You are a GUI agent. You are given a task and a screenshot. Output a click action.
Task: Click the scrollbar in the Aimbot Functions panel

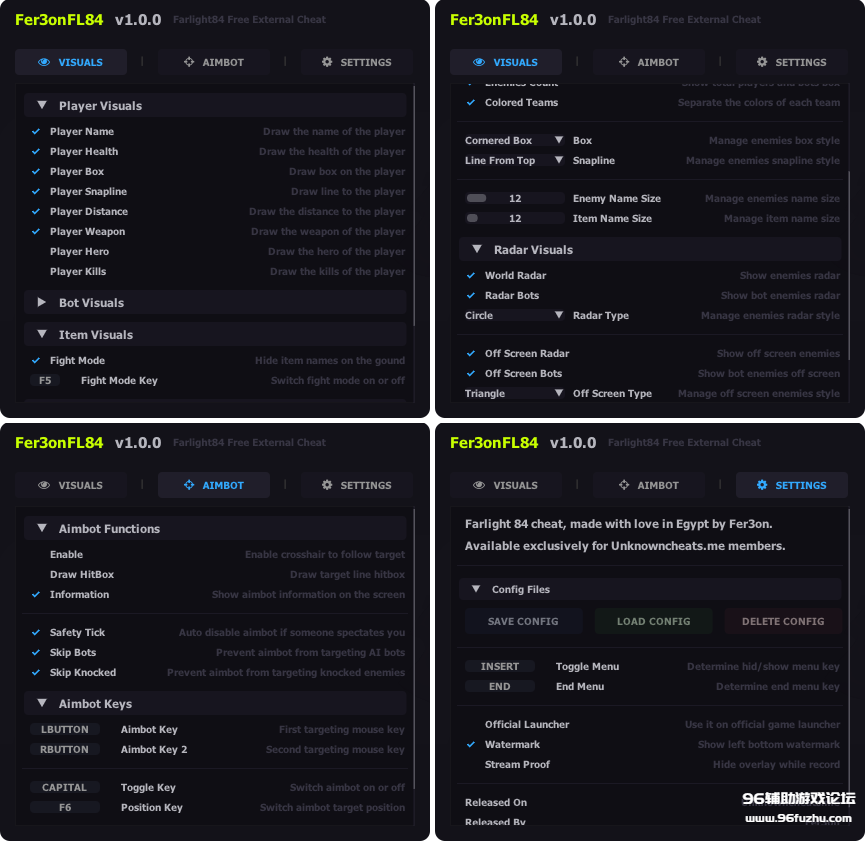[414, 650]
